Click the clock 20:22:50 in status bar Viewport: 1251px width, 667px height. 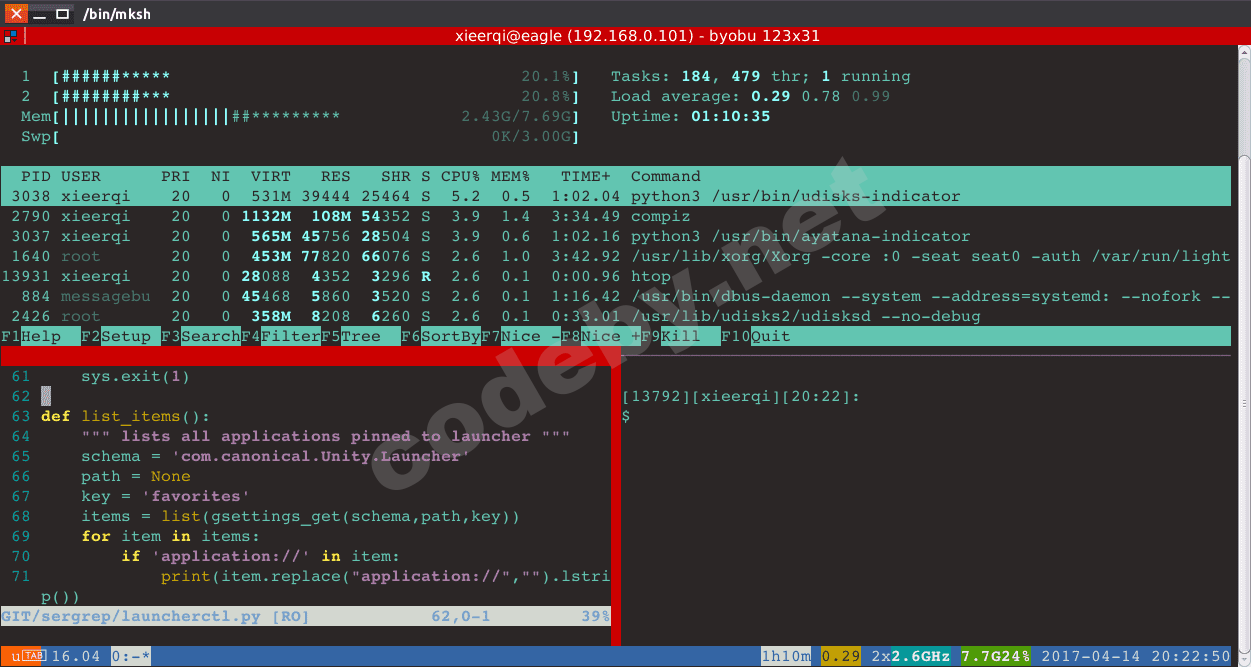click(x=1191, y=656)
